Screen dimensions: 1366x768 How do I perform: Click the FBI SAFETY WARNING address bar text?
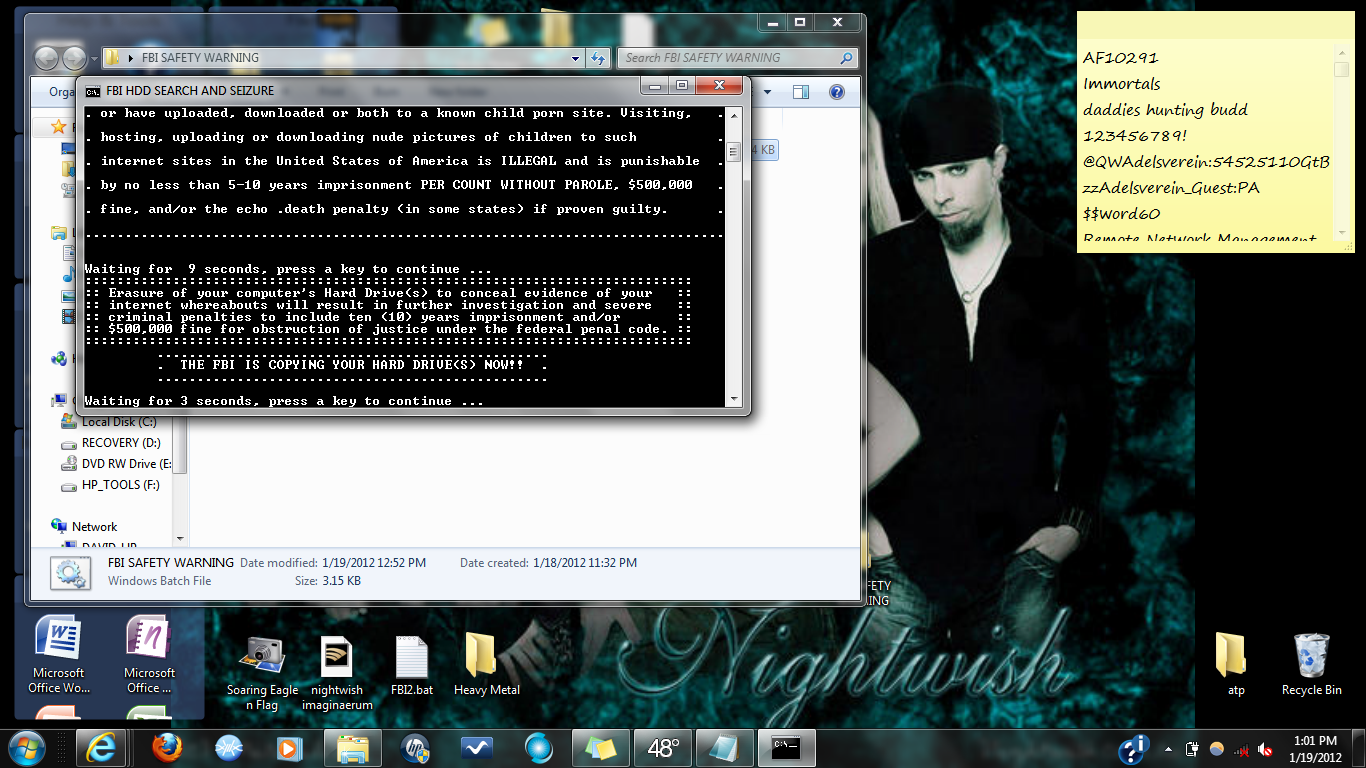click(x=199, y=58)
